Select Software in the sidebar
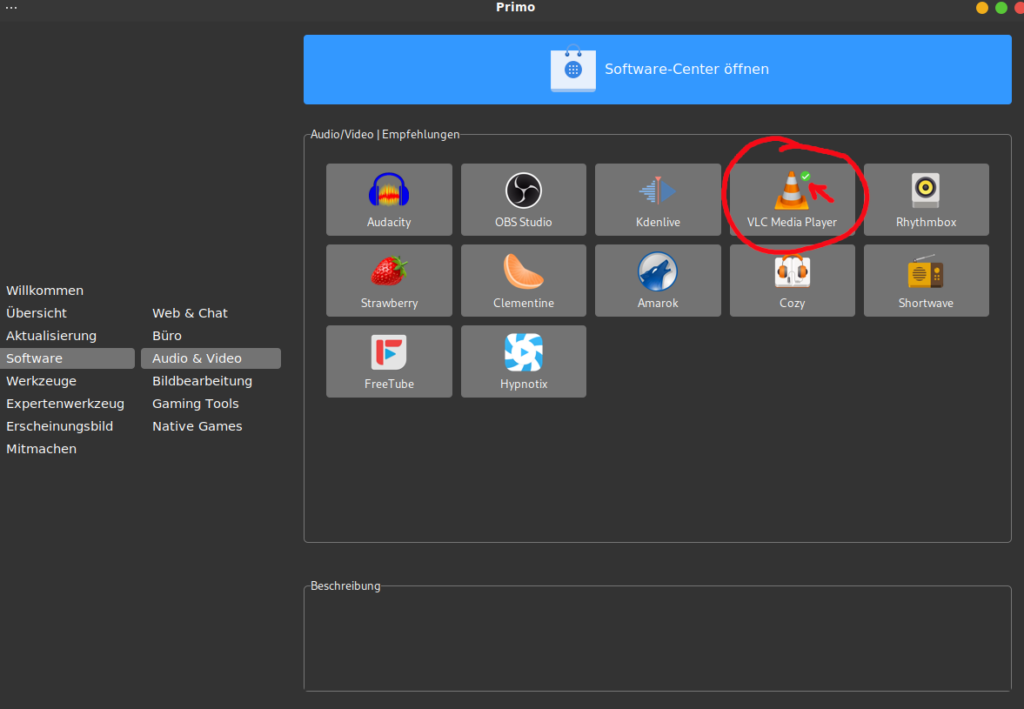Viewport: 1024px width, 709px height. pyautogui.click(x=67, y=358)
